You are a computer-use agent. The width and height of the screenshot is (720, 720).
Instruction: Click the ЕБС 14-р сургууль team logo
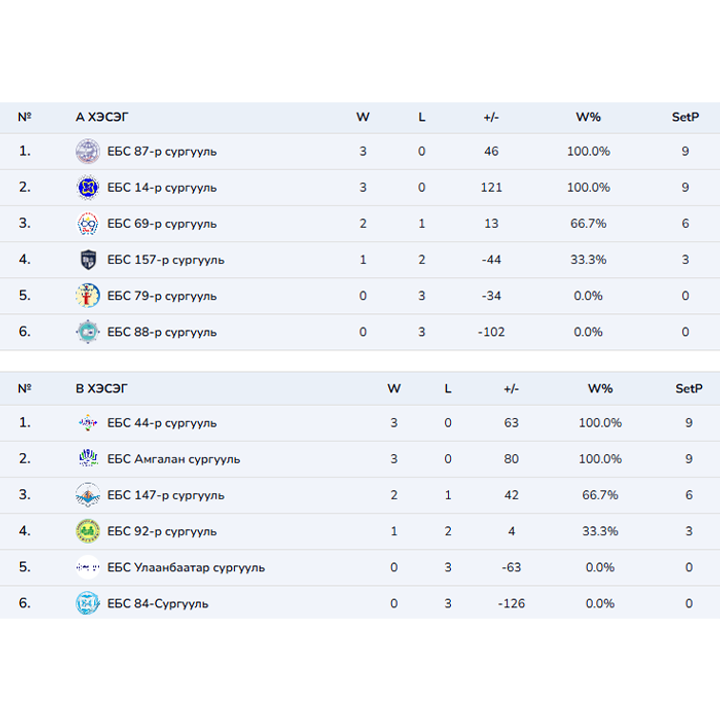coord(88,188)
